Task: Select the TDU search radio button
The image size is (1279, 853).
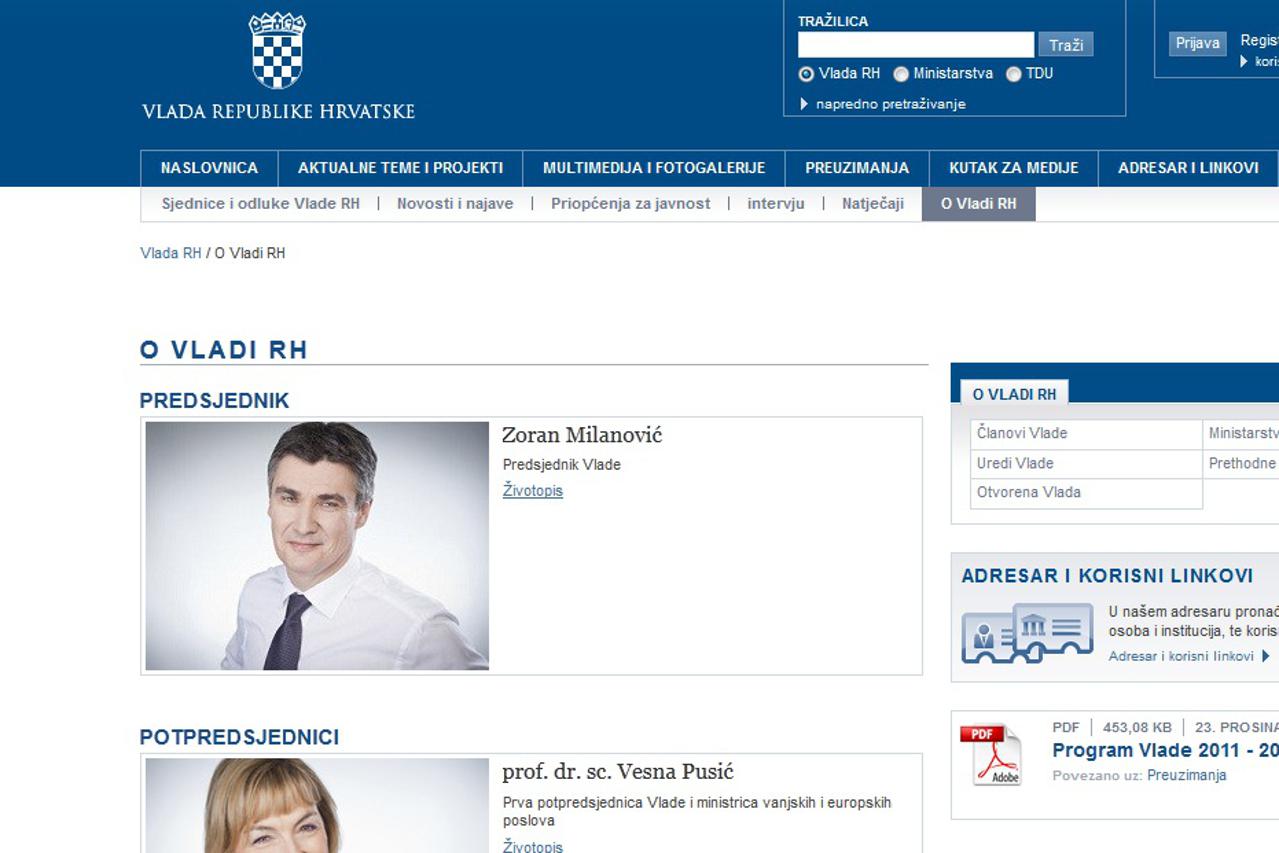Action: click(1013, 74)
